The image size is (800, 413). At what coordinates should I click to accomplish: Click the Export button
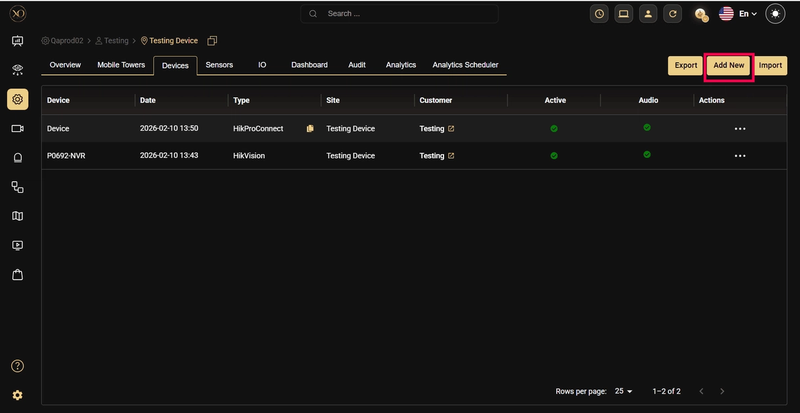pyautogui.click(x=686, y=65)
